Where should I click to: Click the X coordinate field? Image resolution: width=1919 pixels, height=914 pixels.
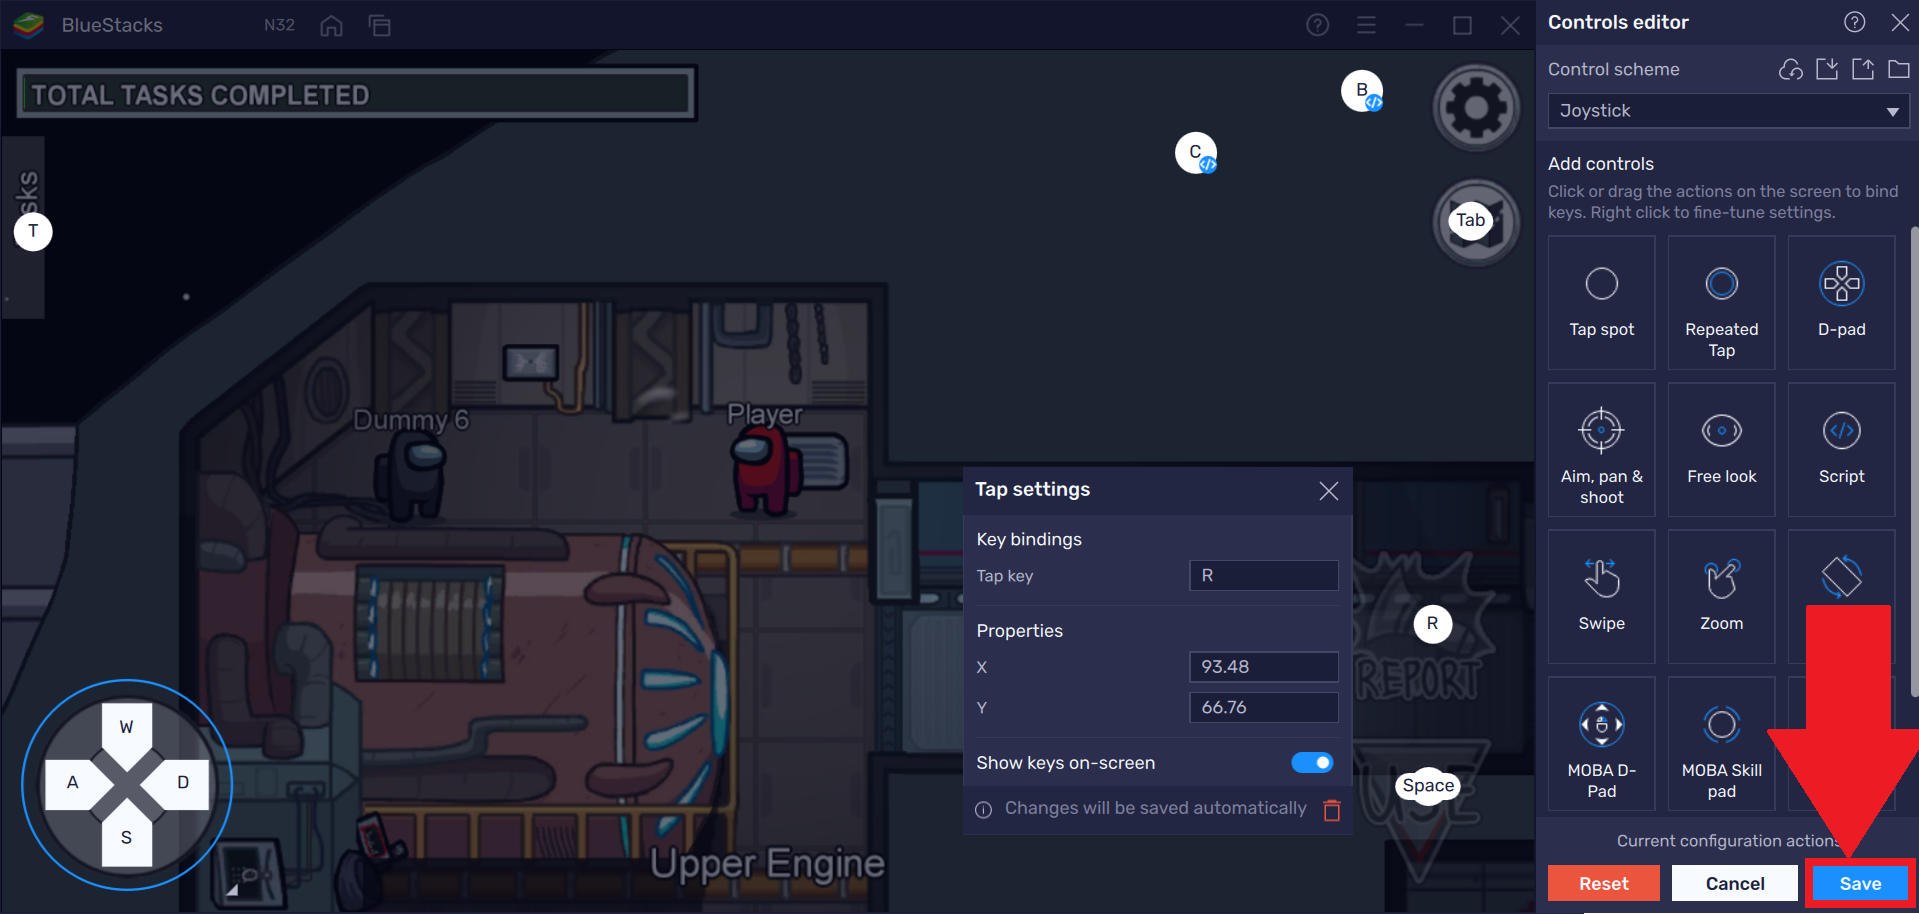click(x=1264, y=667)
